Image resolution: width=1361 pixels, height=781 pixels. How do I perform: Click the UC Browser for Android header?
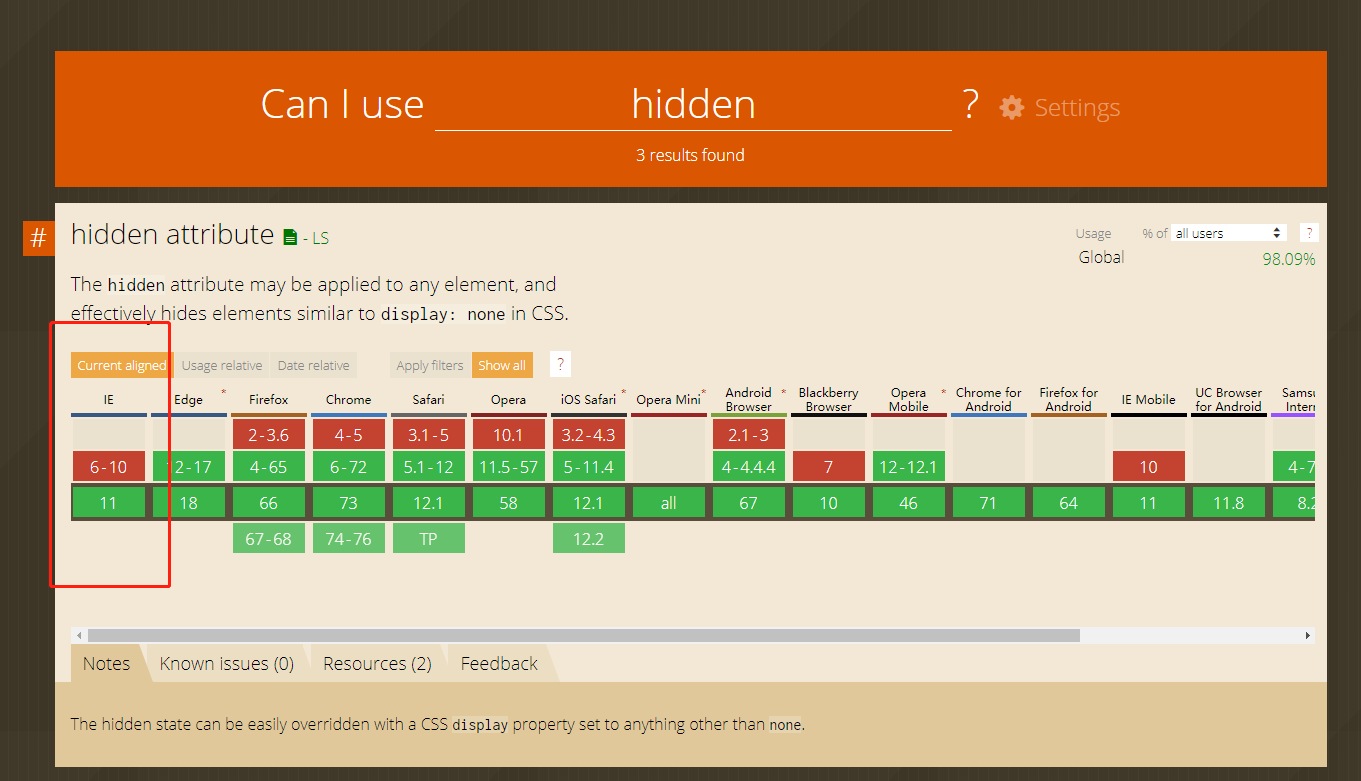[x=1229, y=400]
